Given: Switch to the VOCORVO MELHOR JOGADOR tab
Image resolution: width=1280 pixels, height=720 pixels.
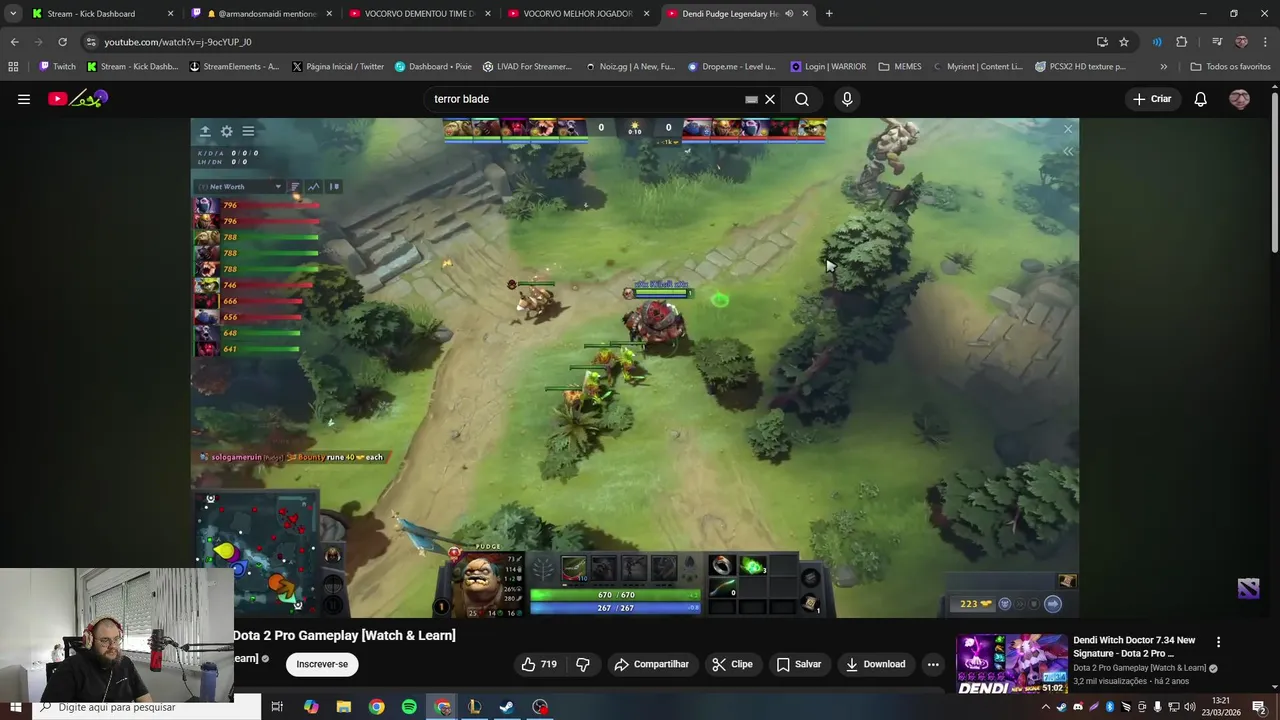Looking at the screenshot, I should 578,14.
